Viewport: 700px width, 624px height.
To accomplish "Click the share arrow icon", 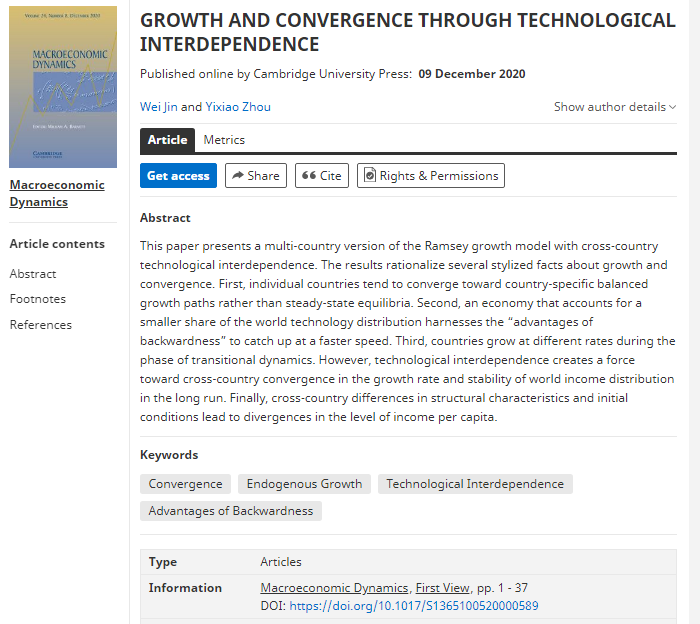I will click(x=237, y=176).
